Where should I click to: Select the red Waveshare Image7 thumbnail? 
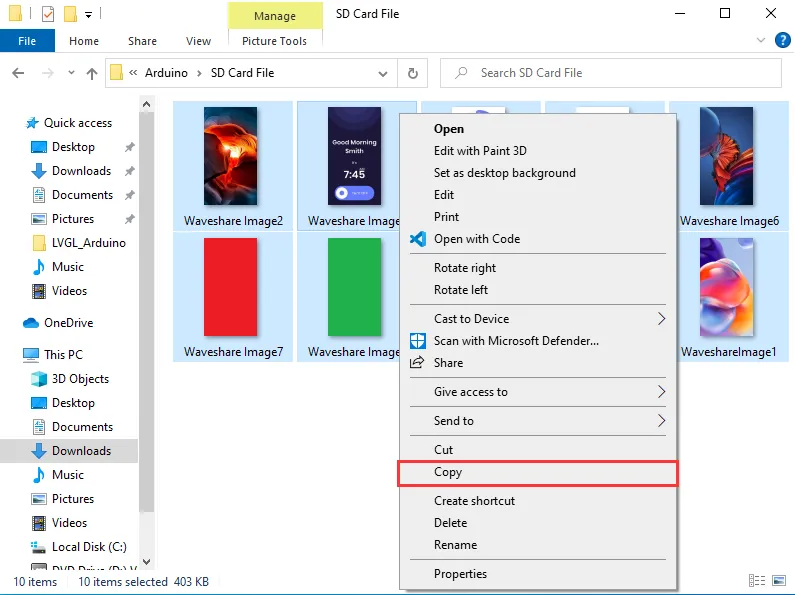(x=232, y=288)
